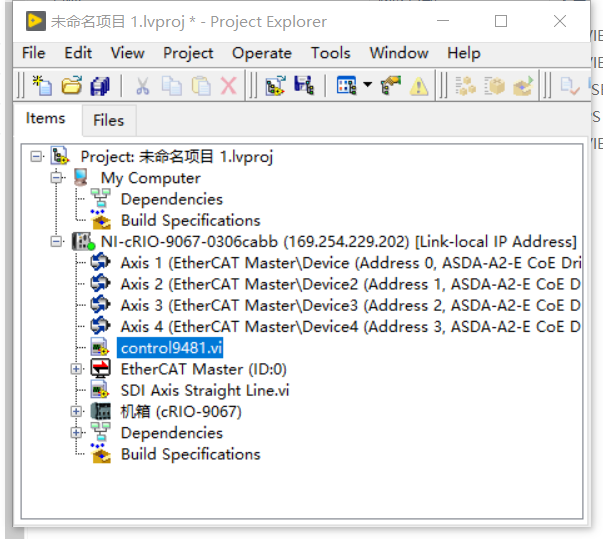603x539 pixels.
Task: Select control9481.vi in the tree
Action: pos(171,348)
